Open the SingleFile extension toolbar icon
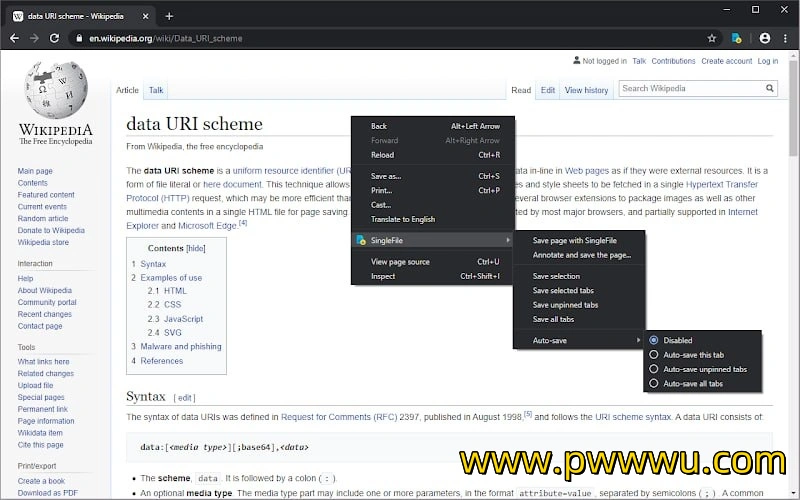Image resolution: width=800 pixels, height=500 pixels. pos(736,38)
